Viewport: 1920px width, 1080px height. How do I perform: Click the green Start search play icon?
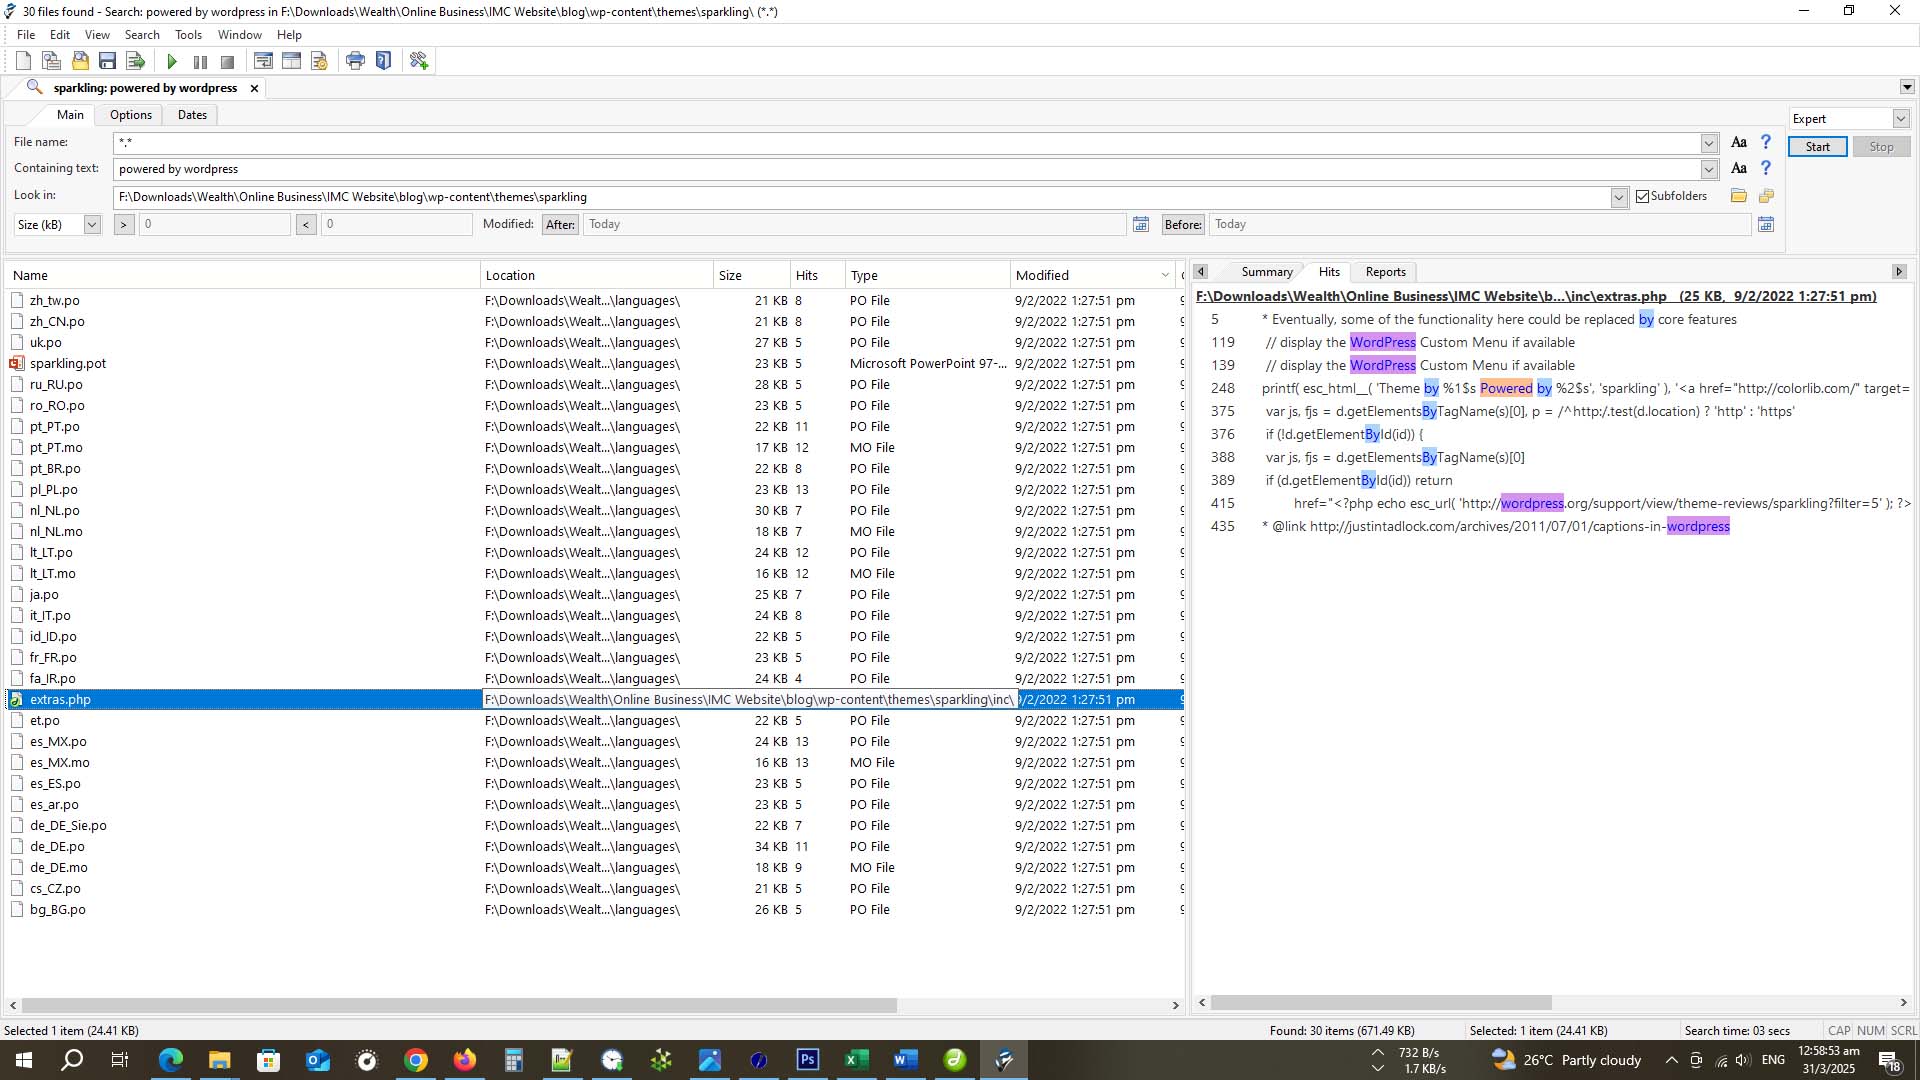172,61
